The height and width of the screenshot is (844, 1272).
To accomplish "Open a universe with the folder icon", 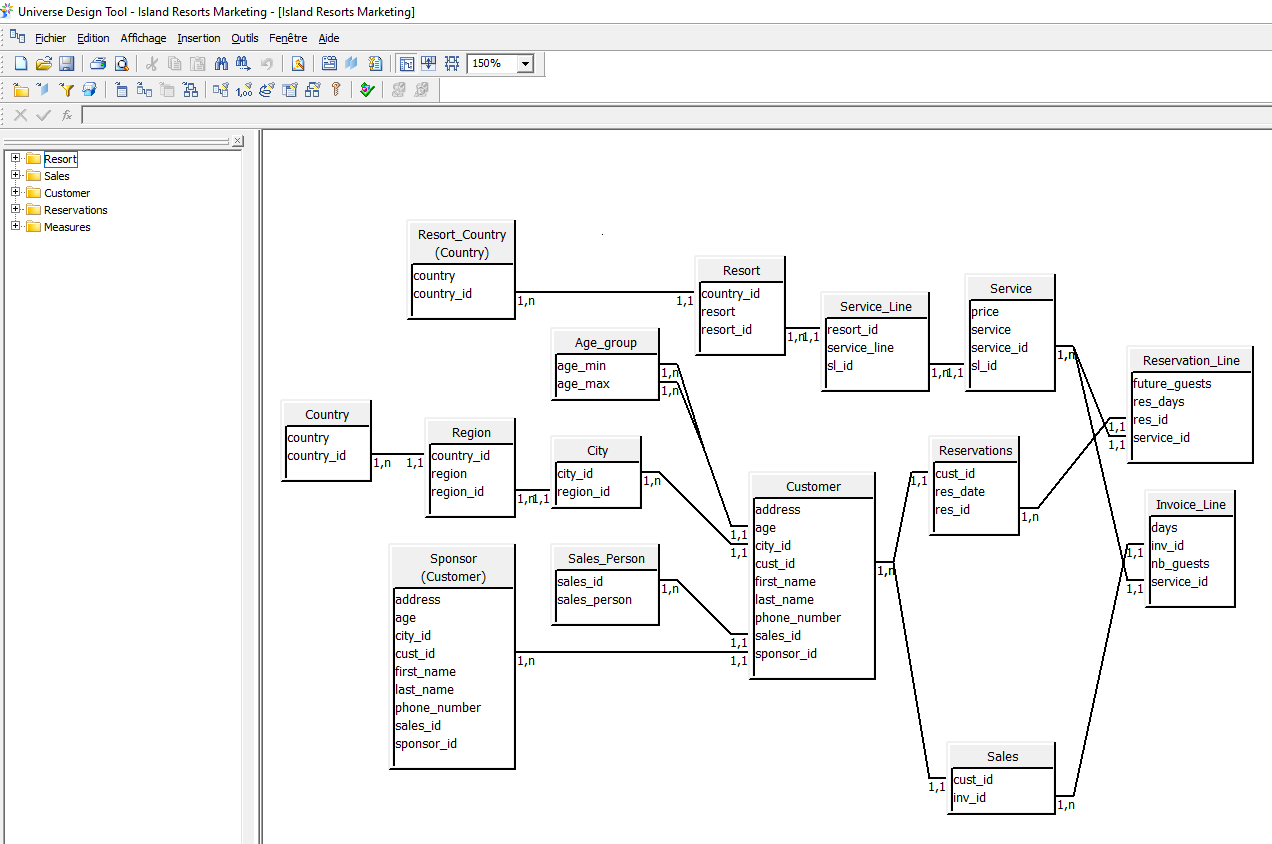I will click(43, 64).
